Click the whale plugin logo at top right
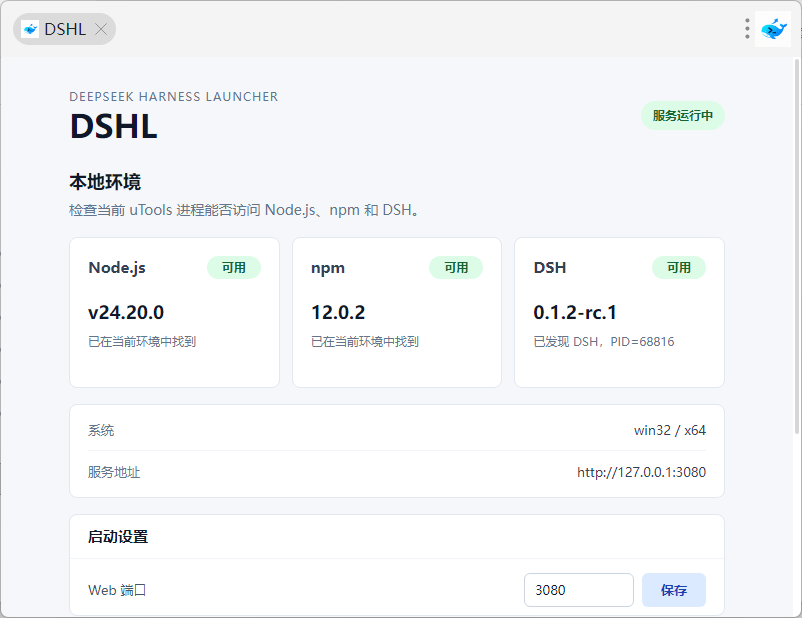Viewport: 802px width, 618px height. (x=773, y=29)
